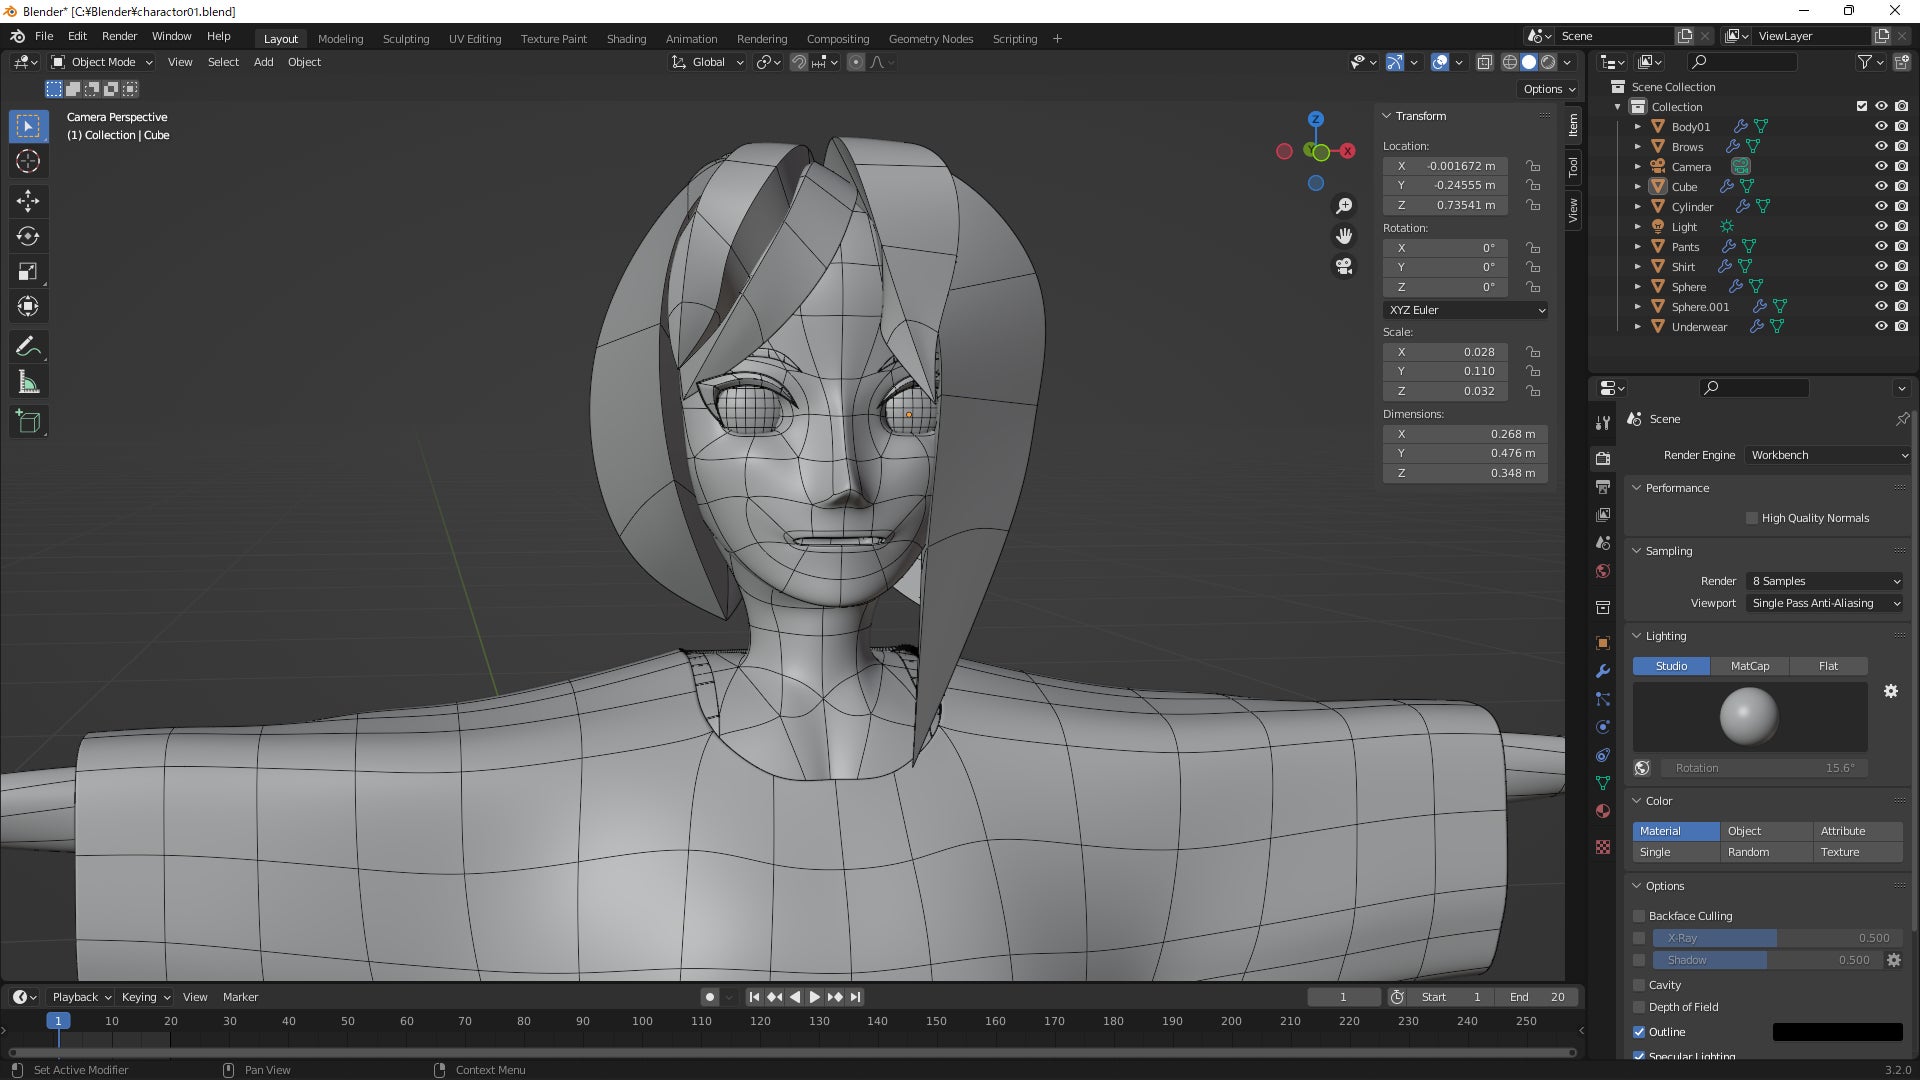Select the Measure tool

(28, 383)
